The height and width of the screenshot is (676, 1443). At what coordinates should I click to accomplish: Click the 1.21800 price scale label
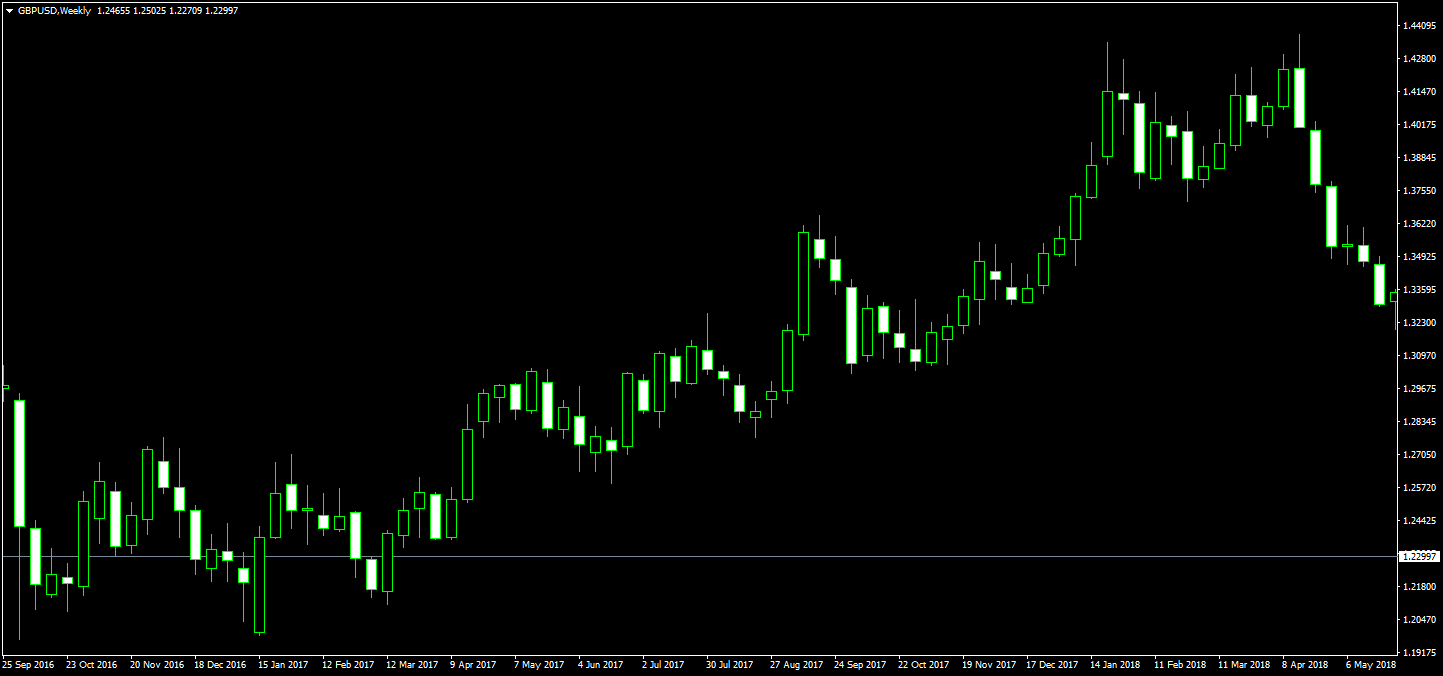tap(1420, 586)
